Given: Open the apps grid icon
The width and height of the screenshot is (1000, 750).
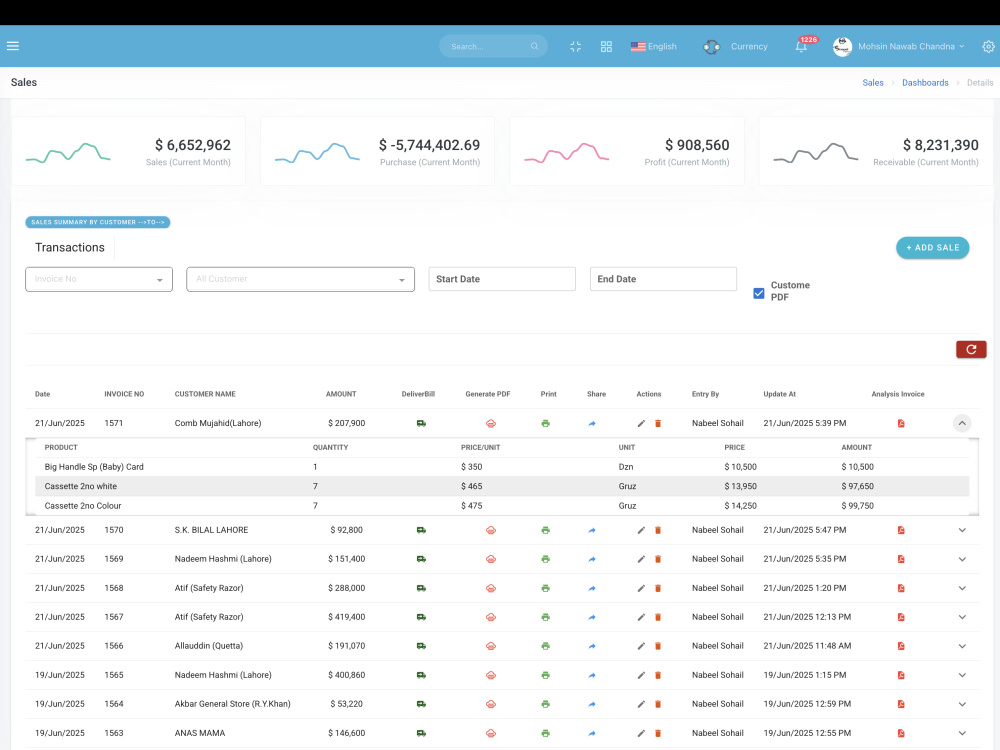Looking at the screenshot, I should (606, 47).
